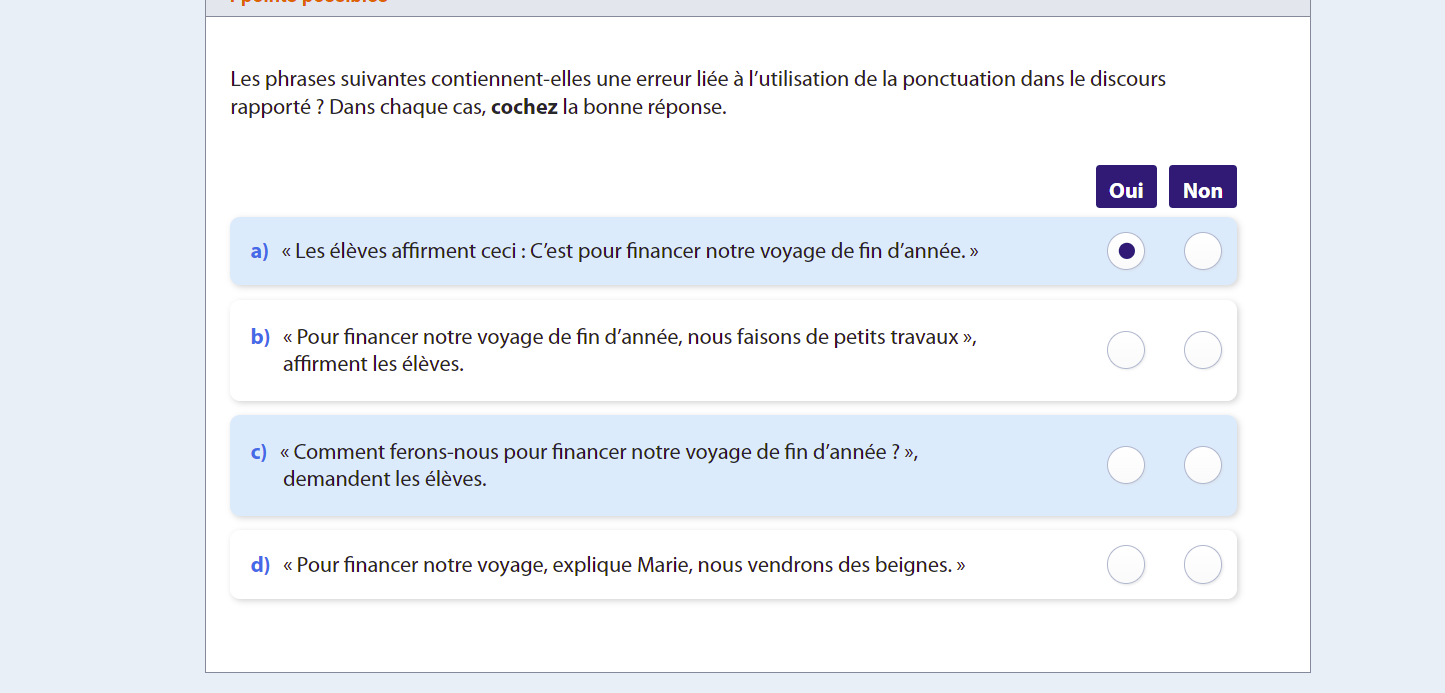Click the 'c)' item label
Image resolution: width=1445 pixels, height=693 pixels.
point(259,452)
